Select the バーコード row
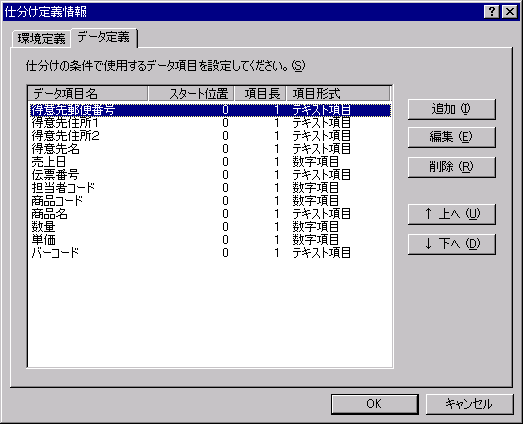The image size is (523, 424). point(210,253)
